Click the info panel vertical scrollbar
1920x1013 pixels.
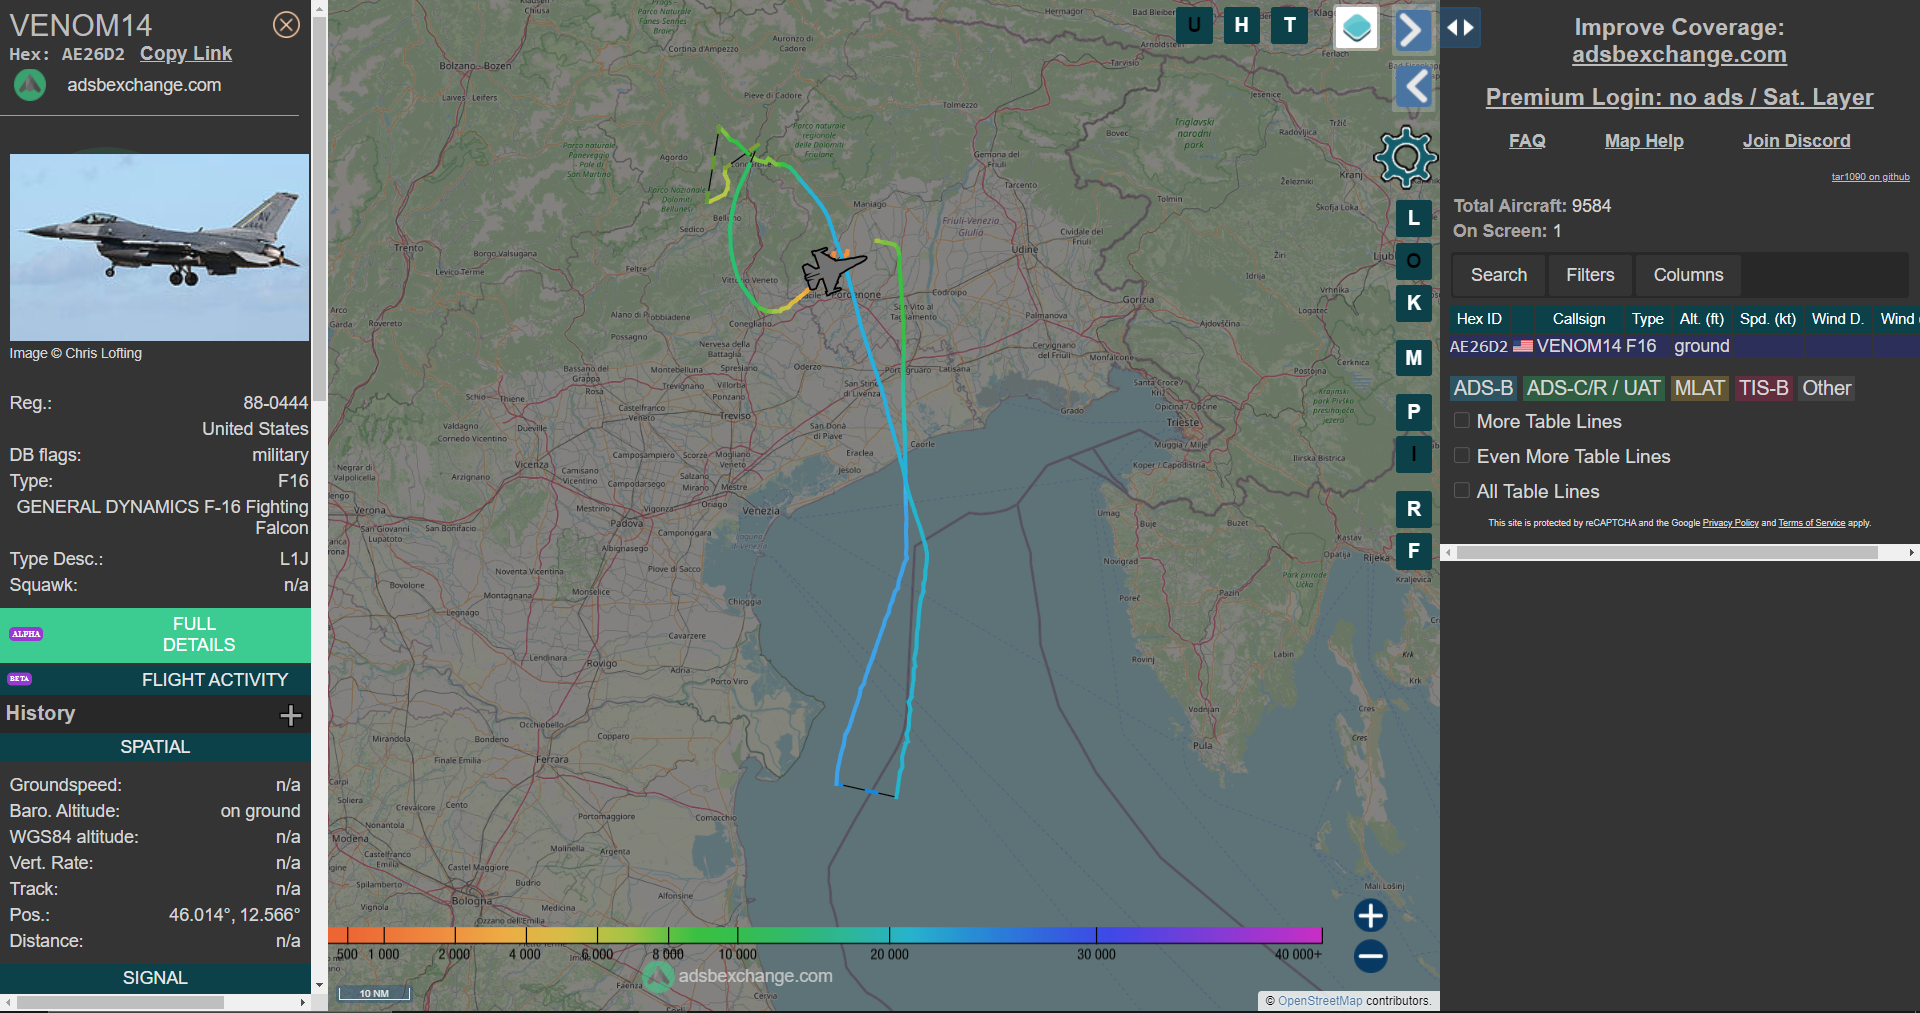[319, 208]
